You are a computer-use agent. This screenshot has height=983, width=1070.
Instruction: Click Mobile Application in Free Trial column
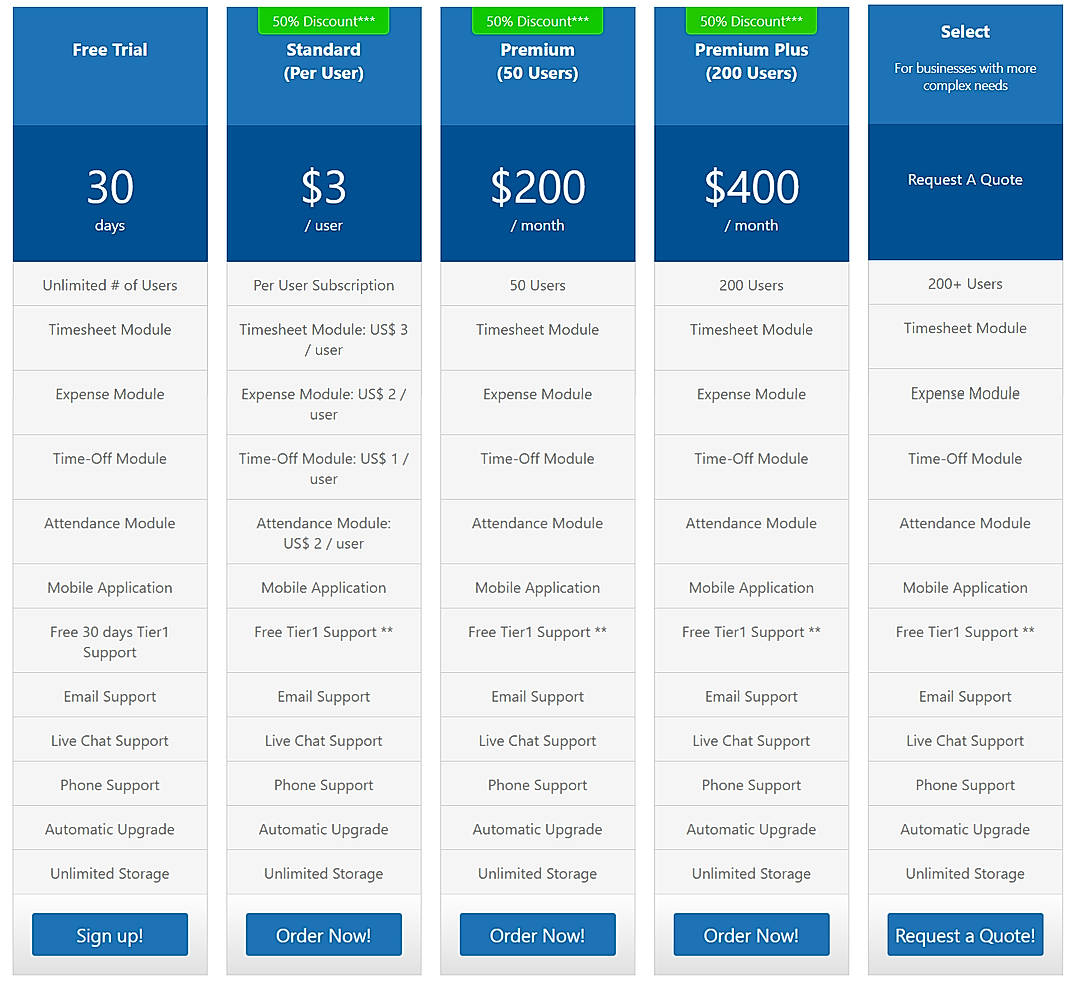(x=110, y=587)
